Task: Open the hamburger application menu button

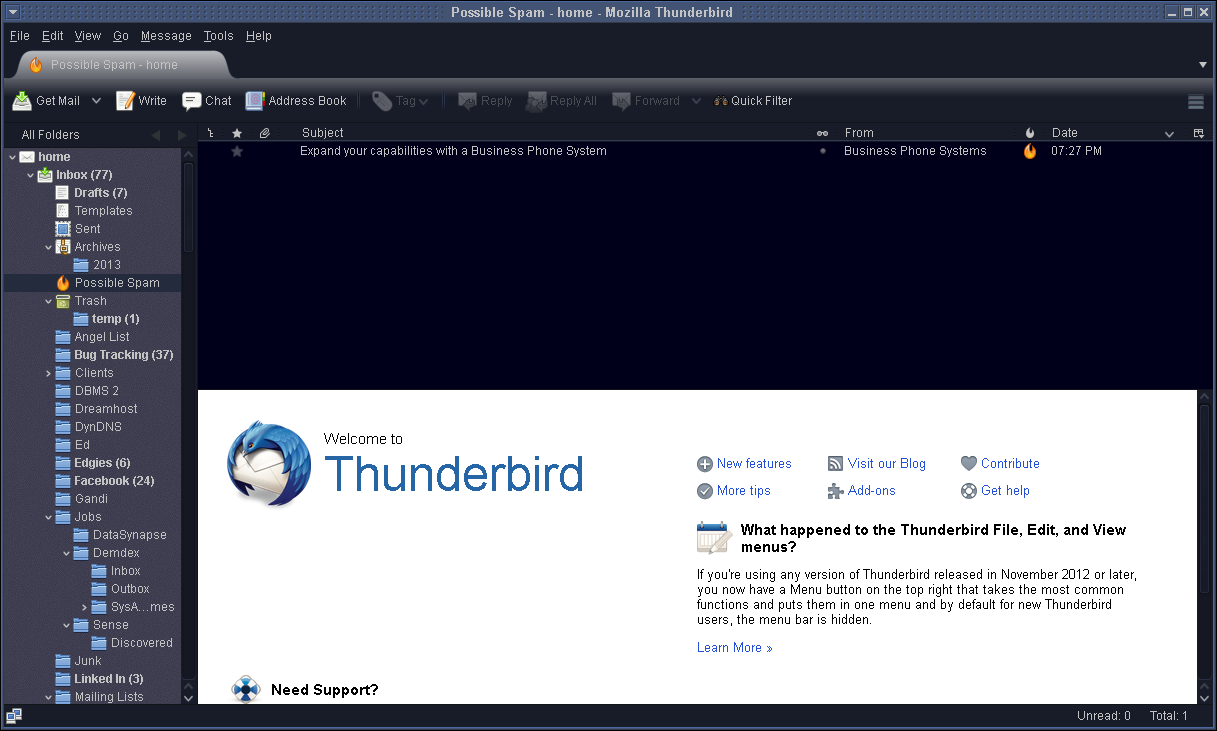Action: click(1195, 102)
